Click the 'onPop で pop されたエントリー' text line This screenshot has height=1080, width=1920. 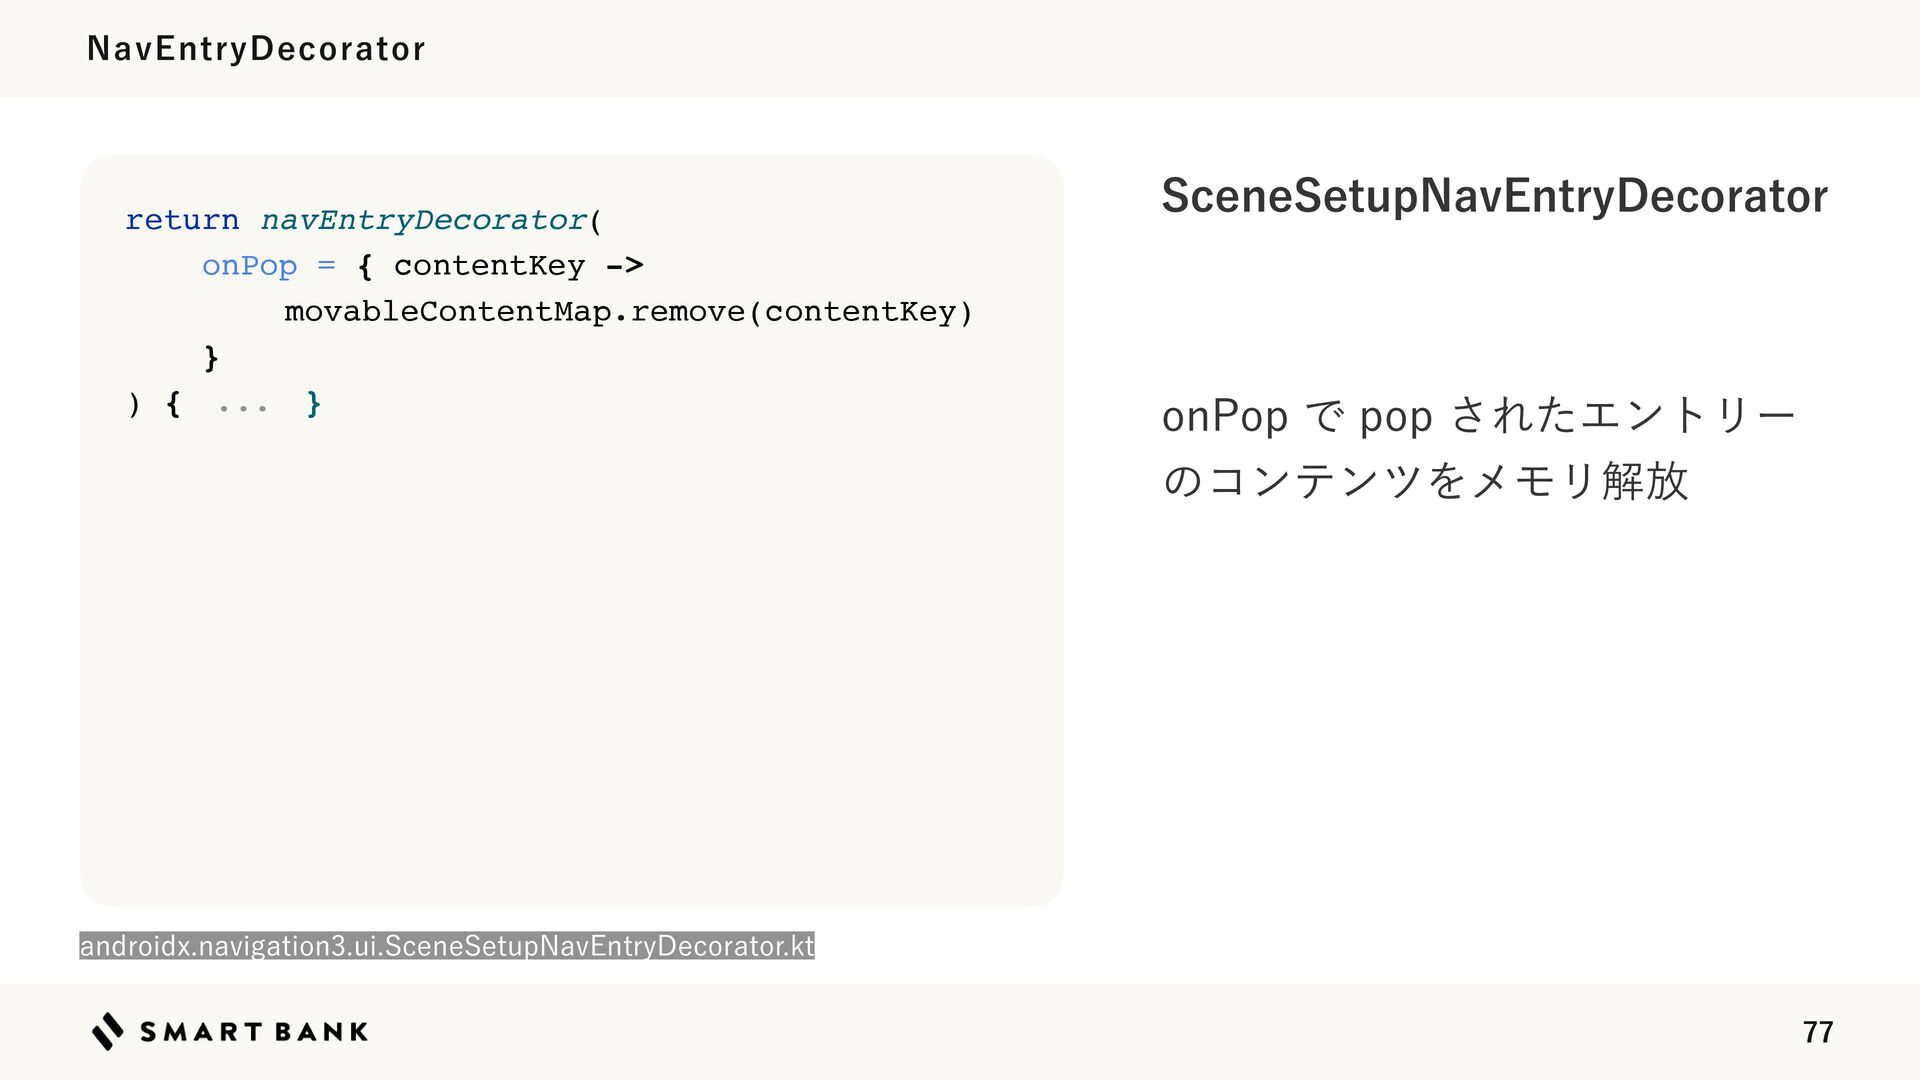point(1478,415)
